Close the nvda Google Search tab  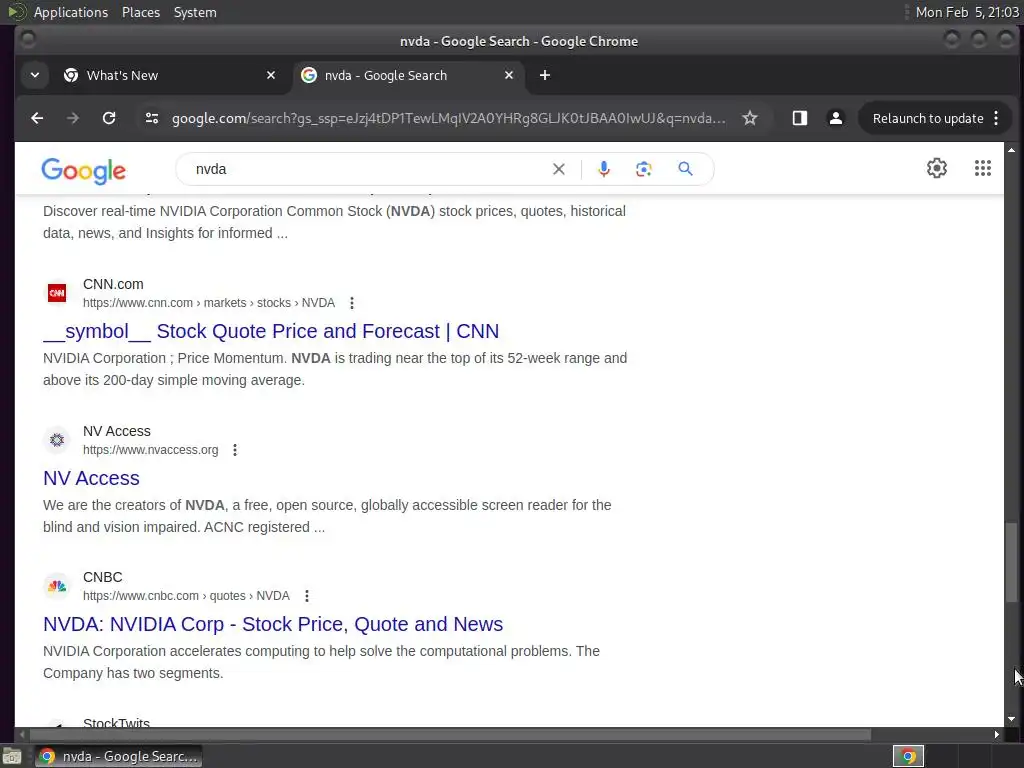(x=509, y=75)
